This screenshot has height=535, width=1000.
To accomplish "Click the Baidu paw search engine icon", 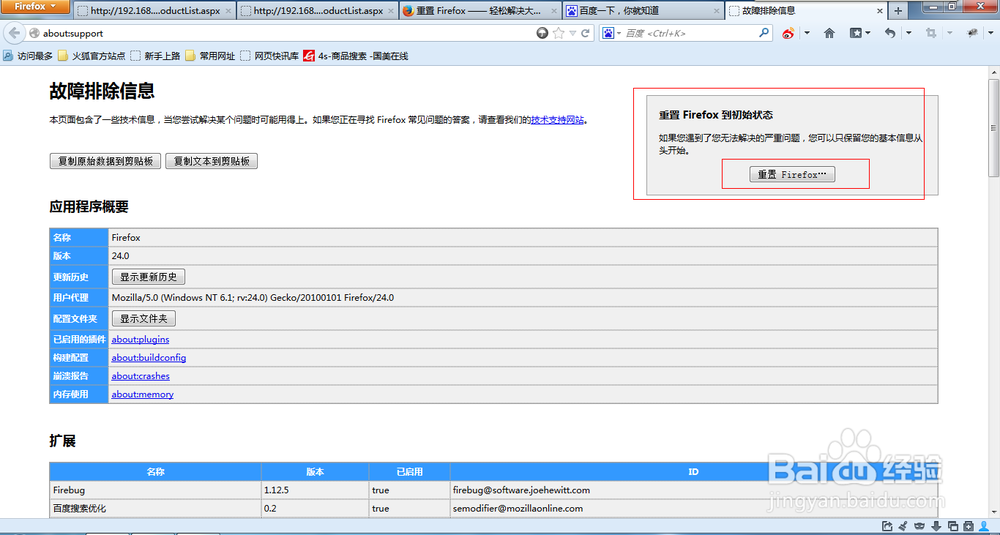I will [608, 33].
